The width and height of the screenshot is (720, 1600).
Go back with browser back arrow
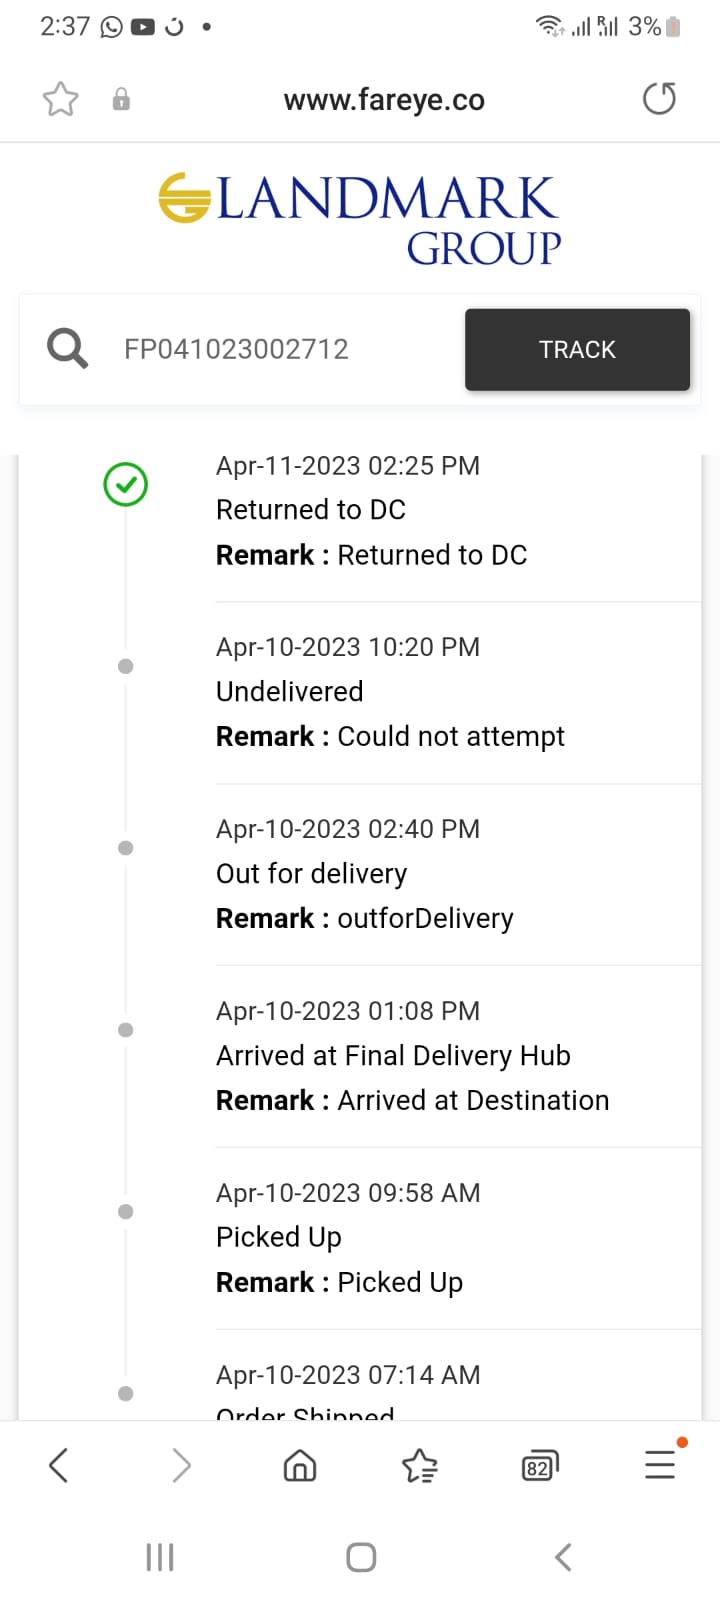point(59,1466)
